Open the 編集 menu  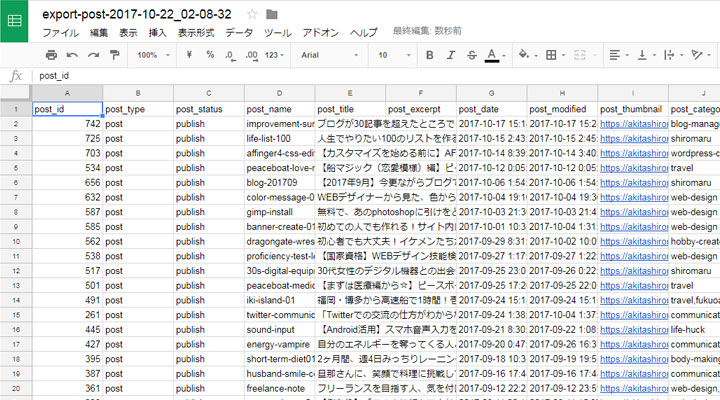[x=98, y=33]
